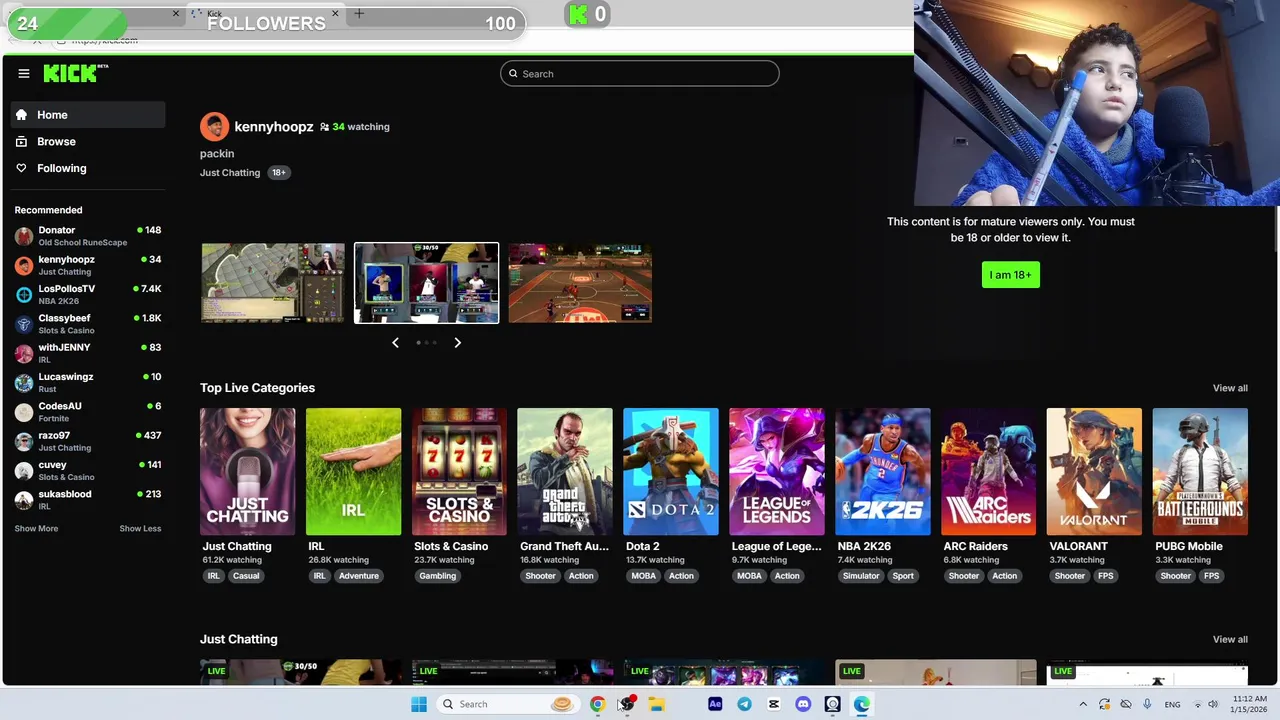Image resolution: width=1280 pixels, height=720 pixels.
Task: Select cuvey avatar in recommended list
Action: click(x=24, y=471)
